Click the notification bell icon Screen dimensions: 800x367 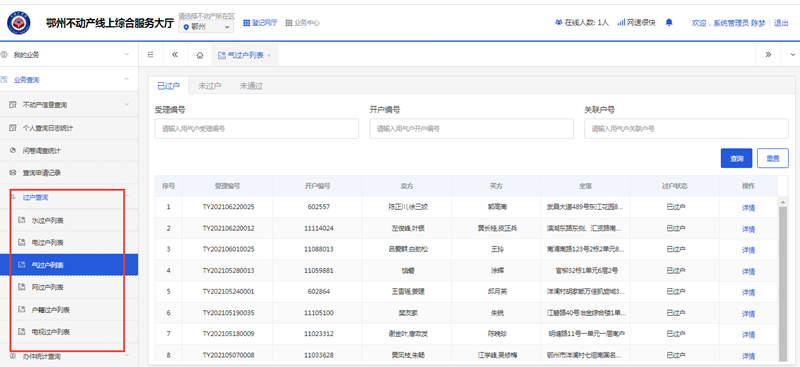click(669, 22)
